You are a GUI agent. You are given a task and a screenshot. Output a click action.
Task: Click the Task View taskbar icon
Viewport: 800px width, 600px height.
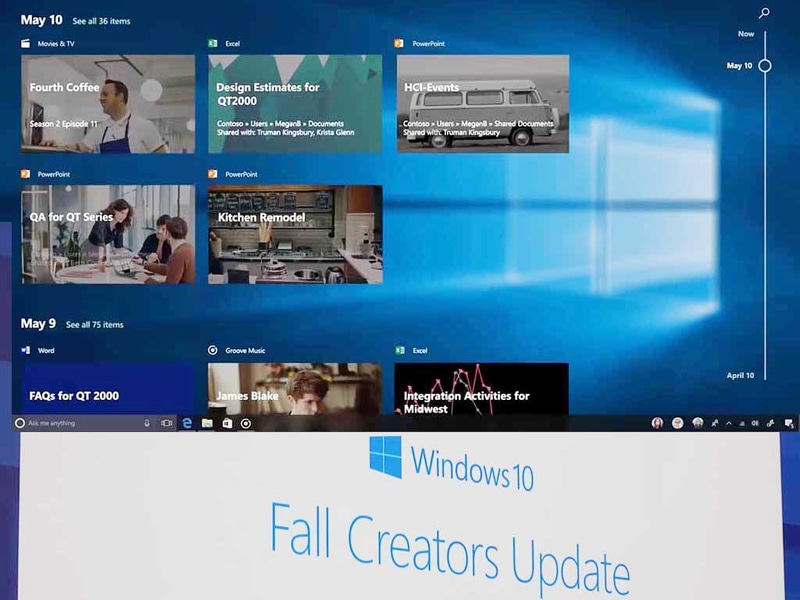tap(166, 423)
